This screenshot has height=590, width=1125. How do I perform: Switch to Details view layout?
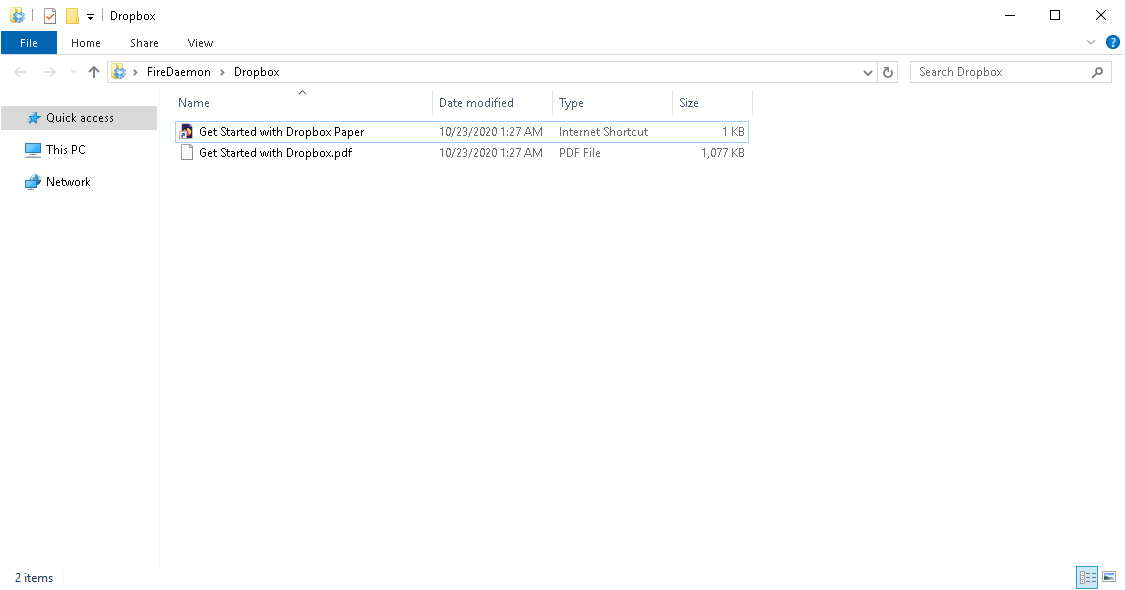coord(1087,577)
